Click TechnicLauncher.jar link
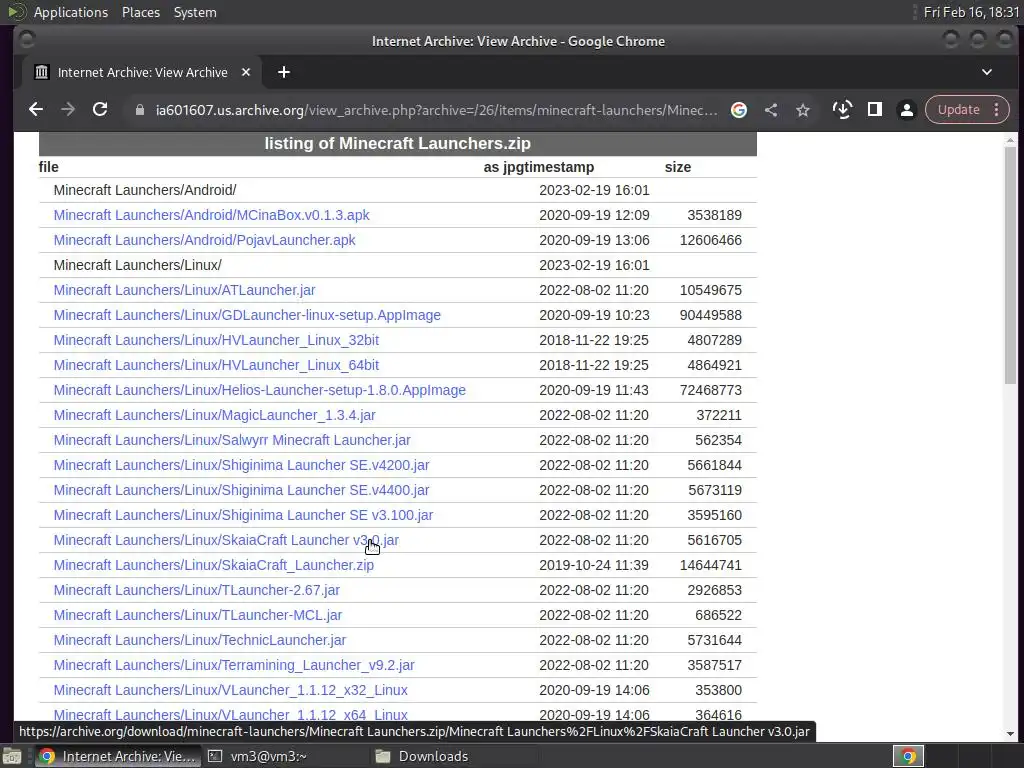This screenshot has height=768, width=1024. click(200, 640)
